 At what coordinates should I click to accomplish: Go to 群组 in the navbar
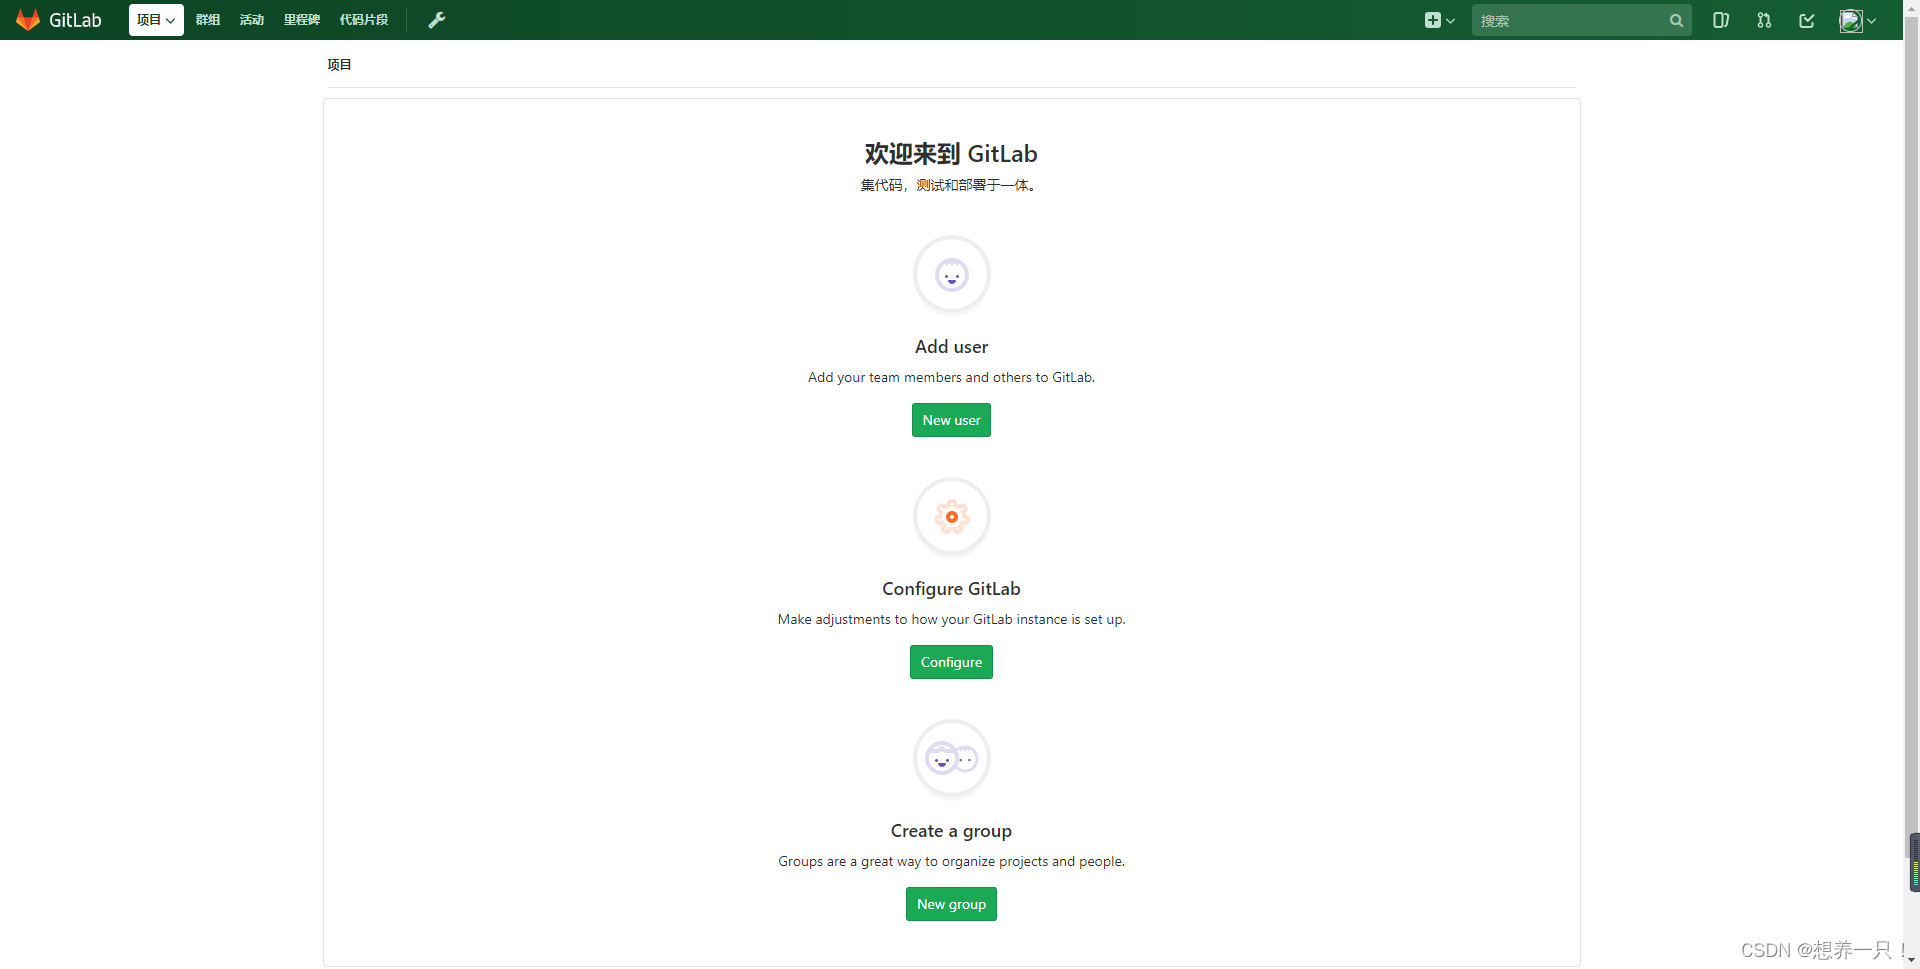tap(208, 20)
